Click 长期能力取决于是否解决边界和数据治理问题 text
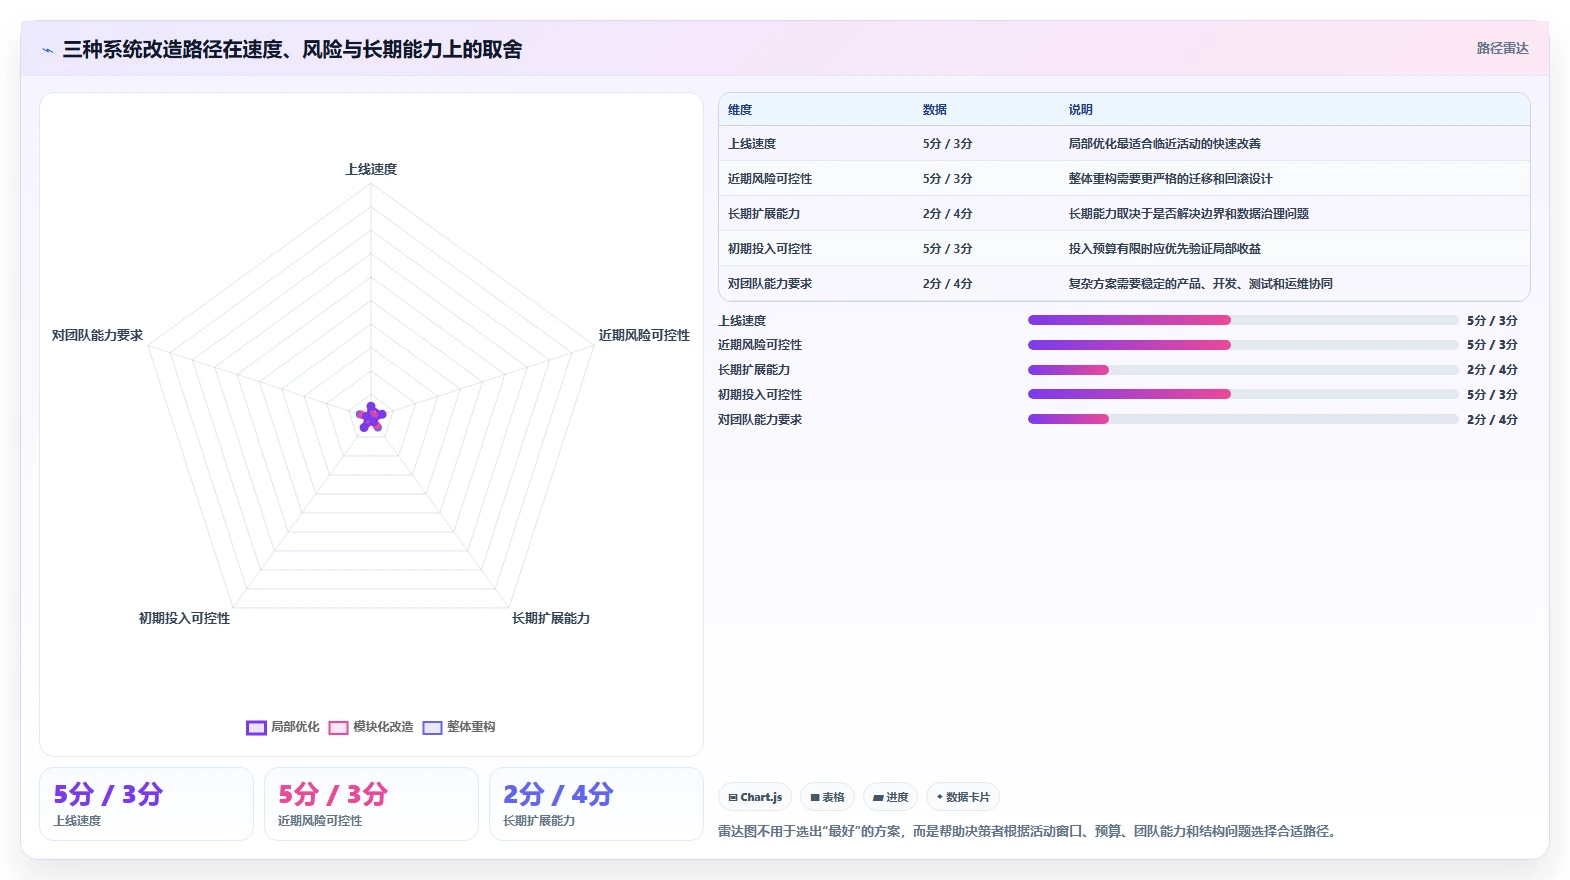This screenshot has height=880, width=1570. pos(1189,214)
